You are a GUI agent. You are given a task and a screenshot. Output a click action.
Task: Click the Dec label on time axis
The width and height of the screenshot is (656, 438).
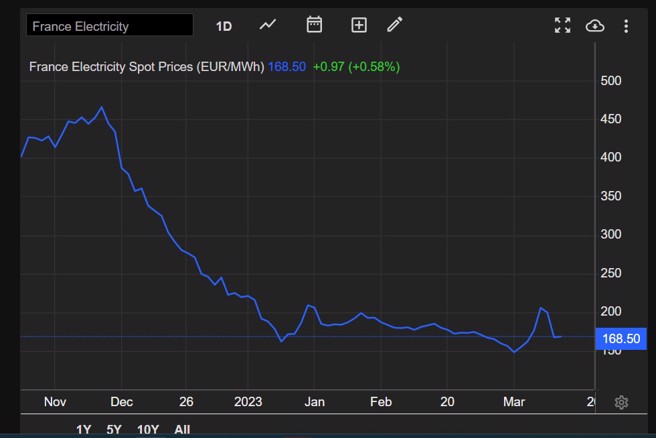(x=121, y=401)
